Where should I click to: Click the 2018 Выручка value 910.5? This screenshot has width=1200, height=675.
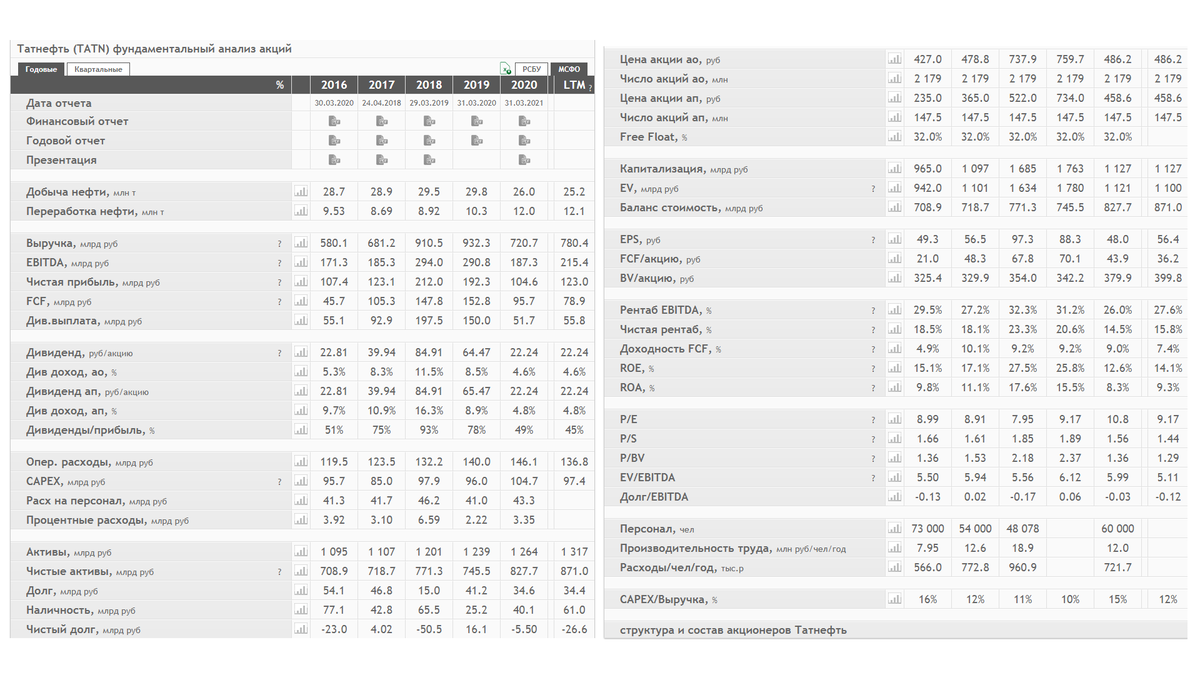tap(429, 243)
